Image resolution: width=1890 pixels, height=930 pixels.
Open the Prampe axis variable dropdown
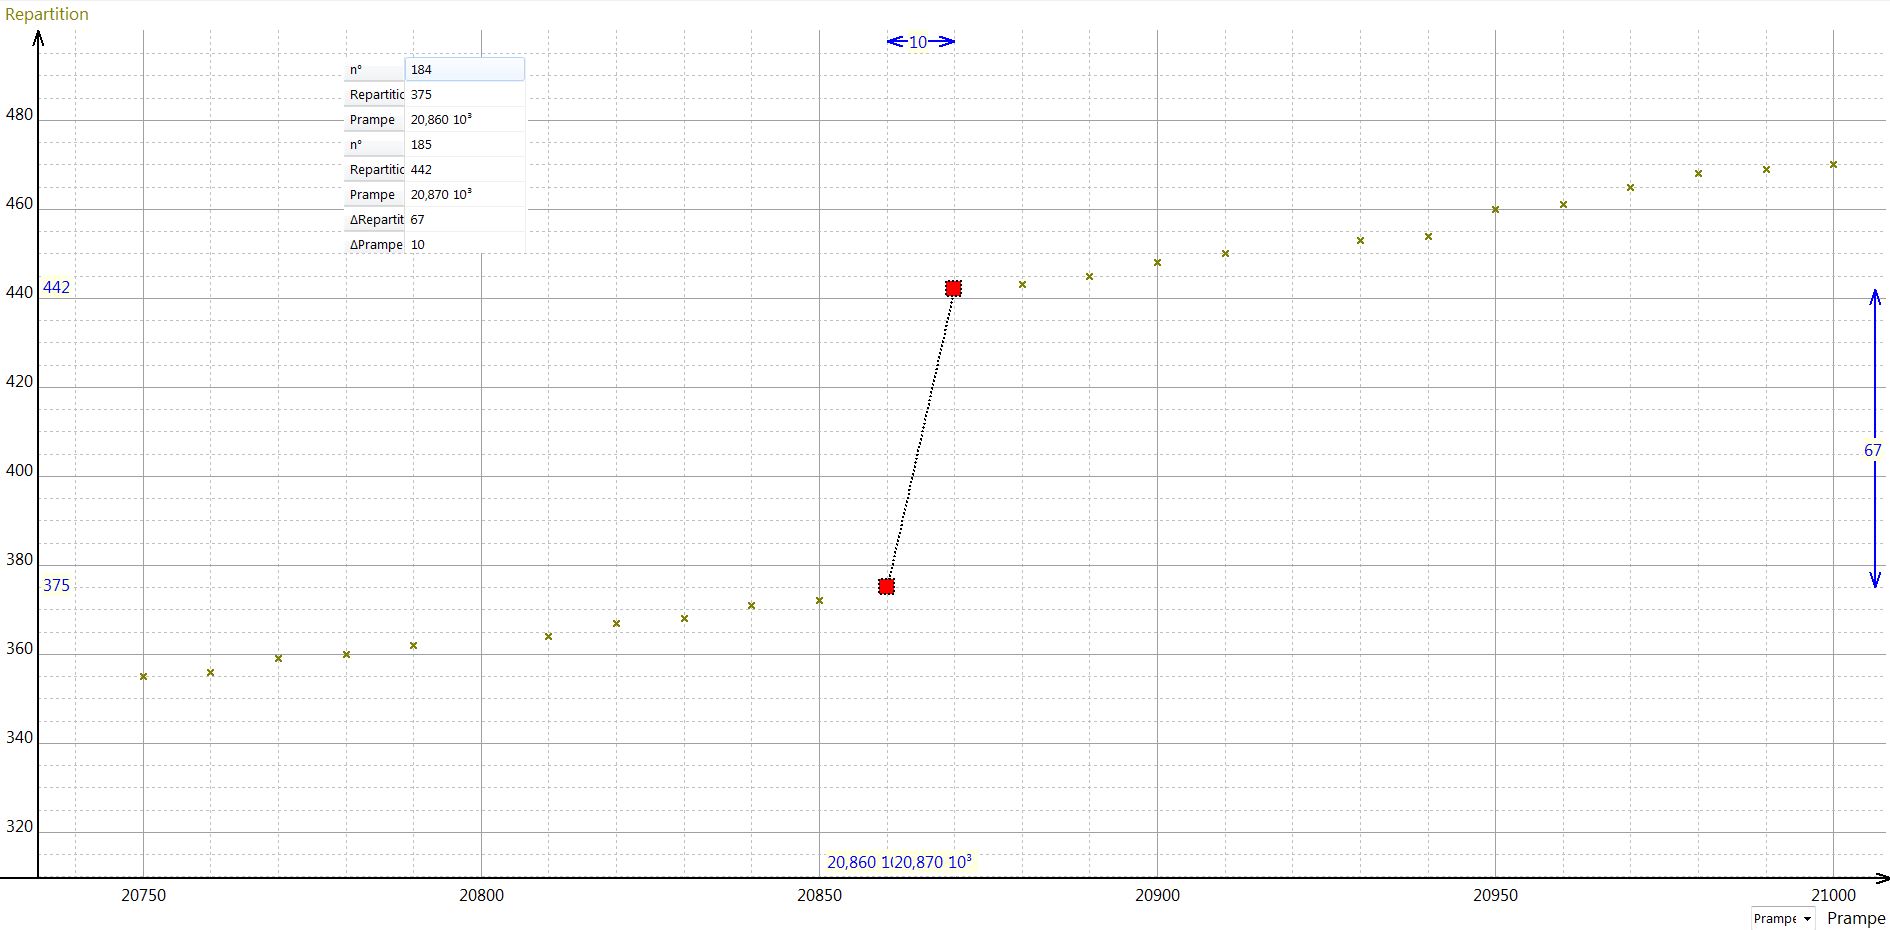click(1782, 918)
